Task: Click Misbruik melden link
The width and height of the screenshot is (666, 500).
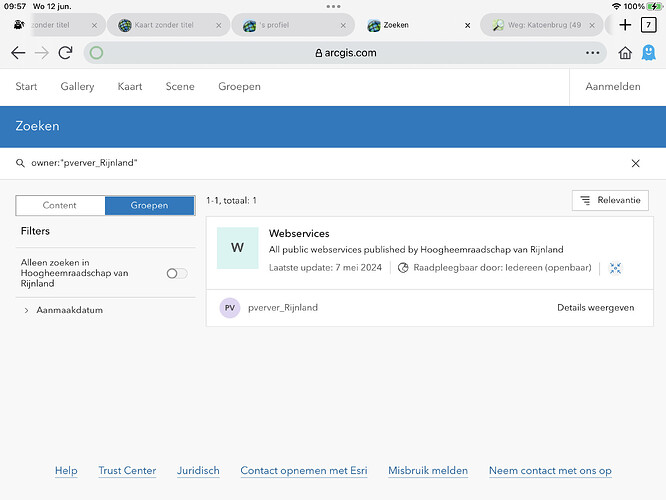Action: [428, 471]
